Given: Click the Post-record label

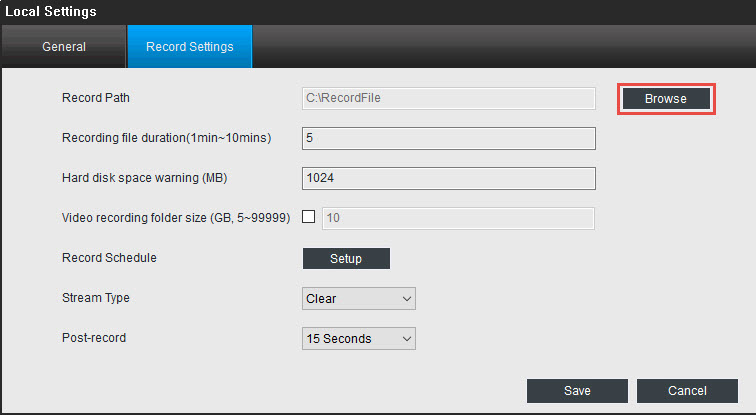Looking at the screenshot, I should (x=94, y=338).
